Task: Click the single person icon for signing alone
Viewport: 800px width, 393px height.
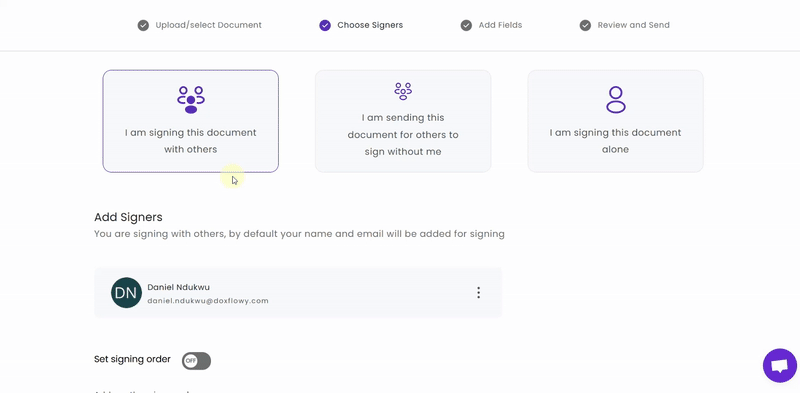Action: coord(616,100)
